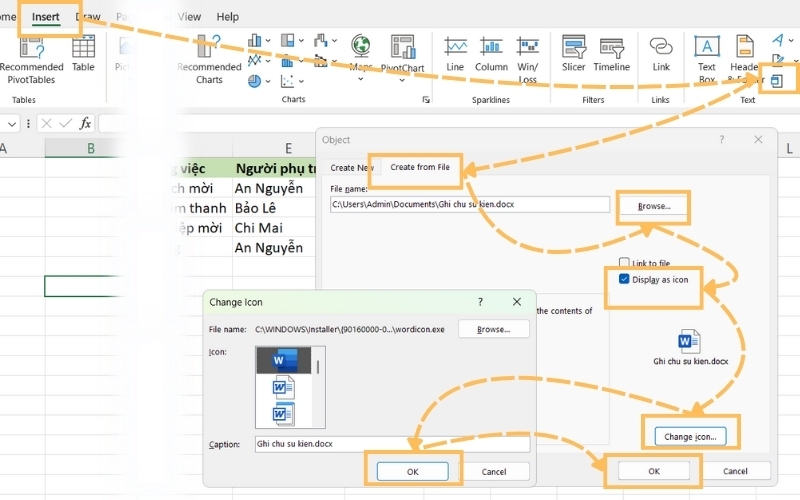Insert a Win/Loss sparkline
800x500 pixels.
coord(527,60)
